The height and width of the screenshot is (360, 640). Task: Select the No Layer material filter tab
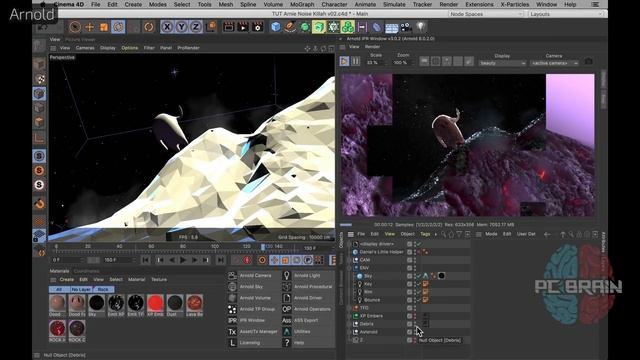pyautogui.click(x=81, y=289)
